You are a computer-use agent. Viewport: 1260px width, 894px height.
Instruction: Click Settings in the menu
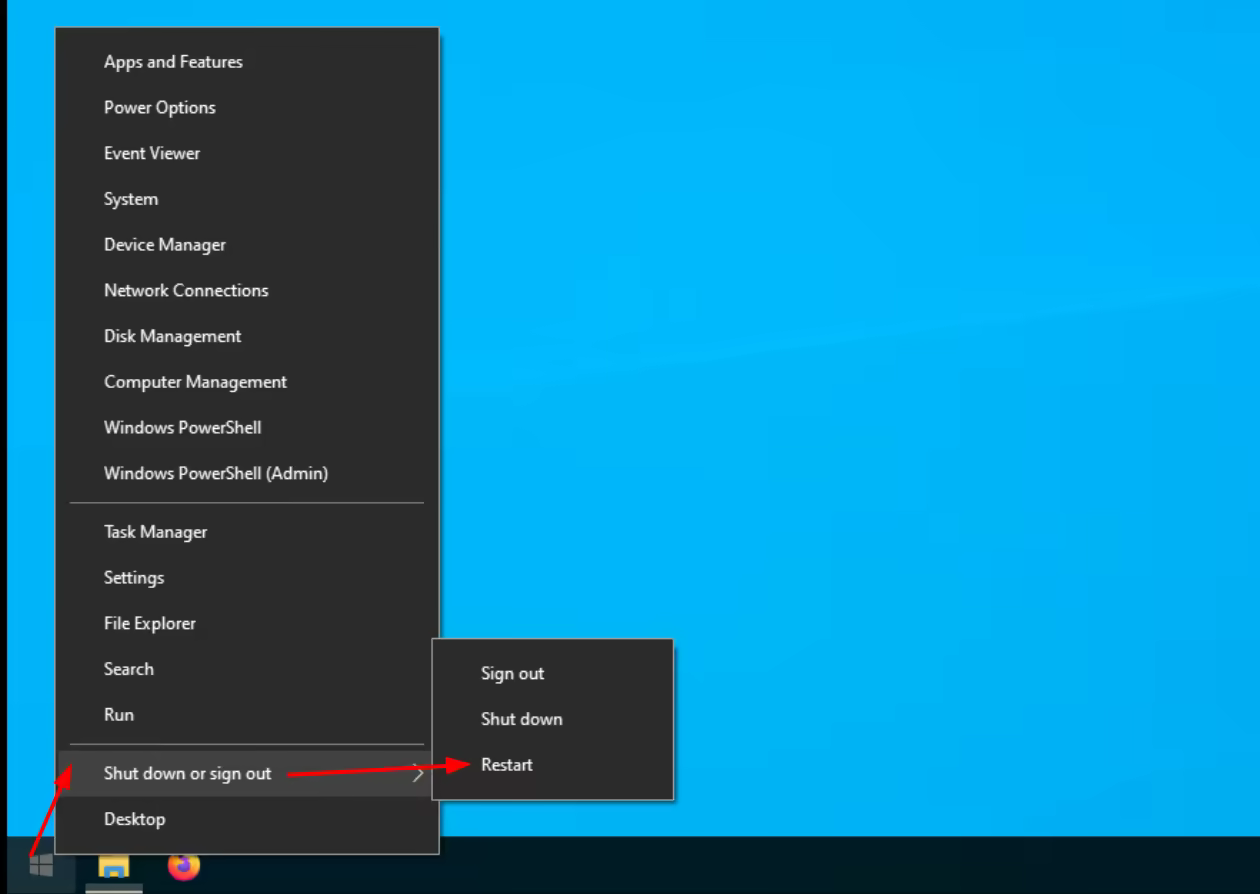click(x=133, y=578)
